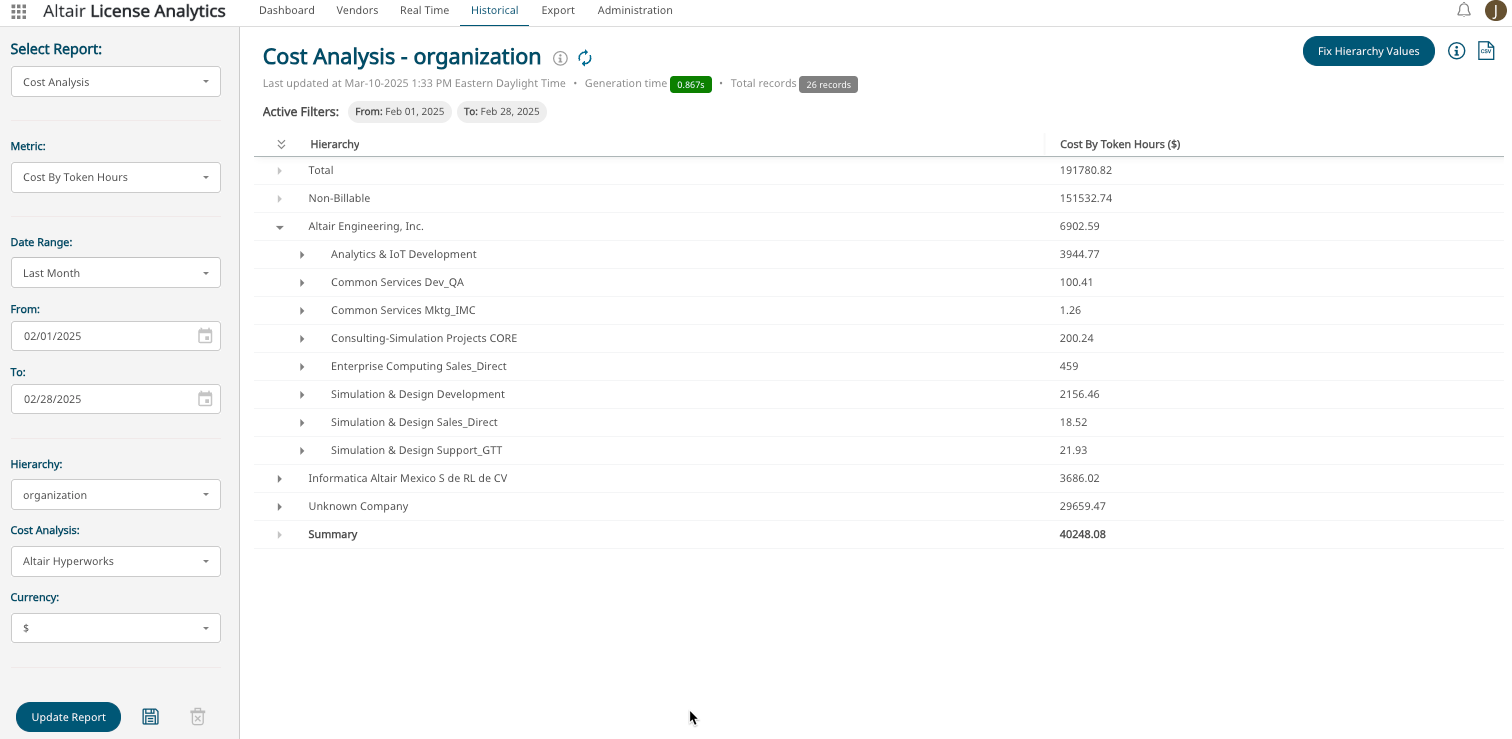Click the report info icon beside the title

coord(560,58)
